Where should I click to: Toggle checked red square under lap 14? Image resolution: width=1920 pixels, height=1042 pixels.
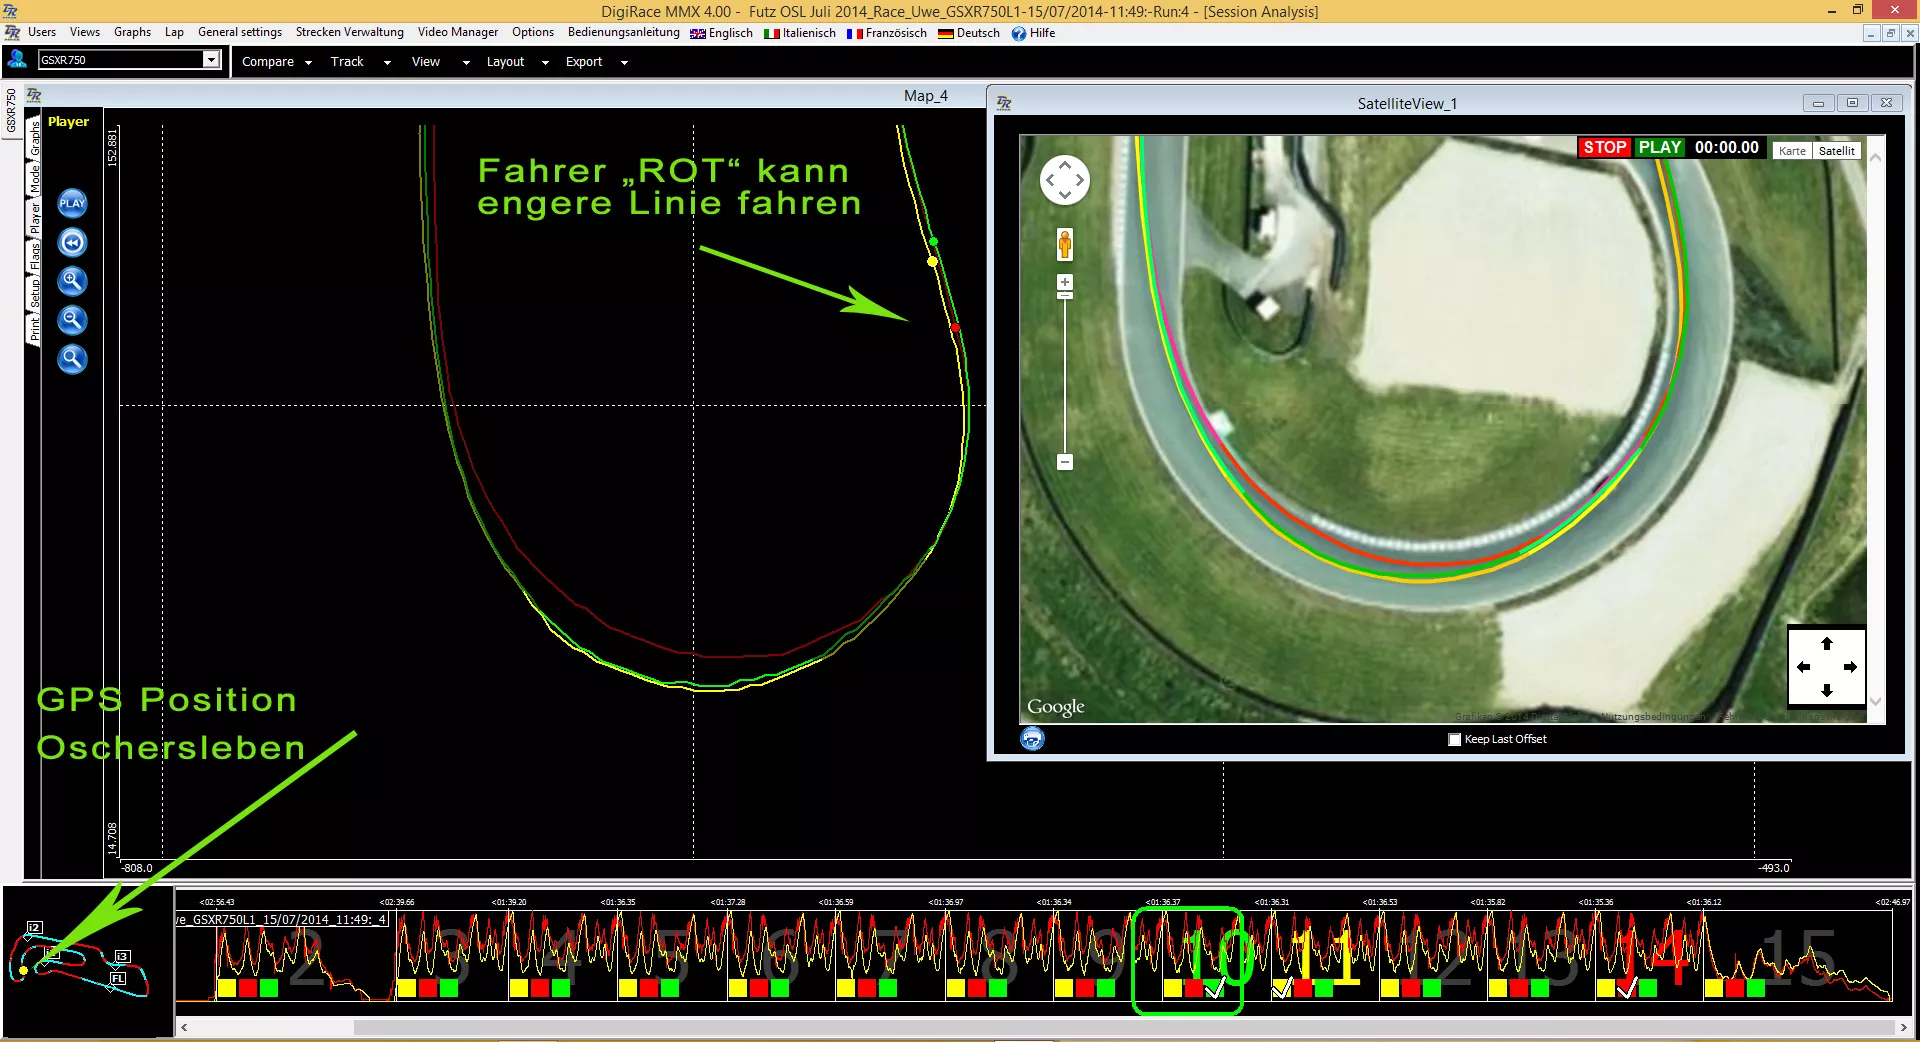1627,988
